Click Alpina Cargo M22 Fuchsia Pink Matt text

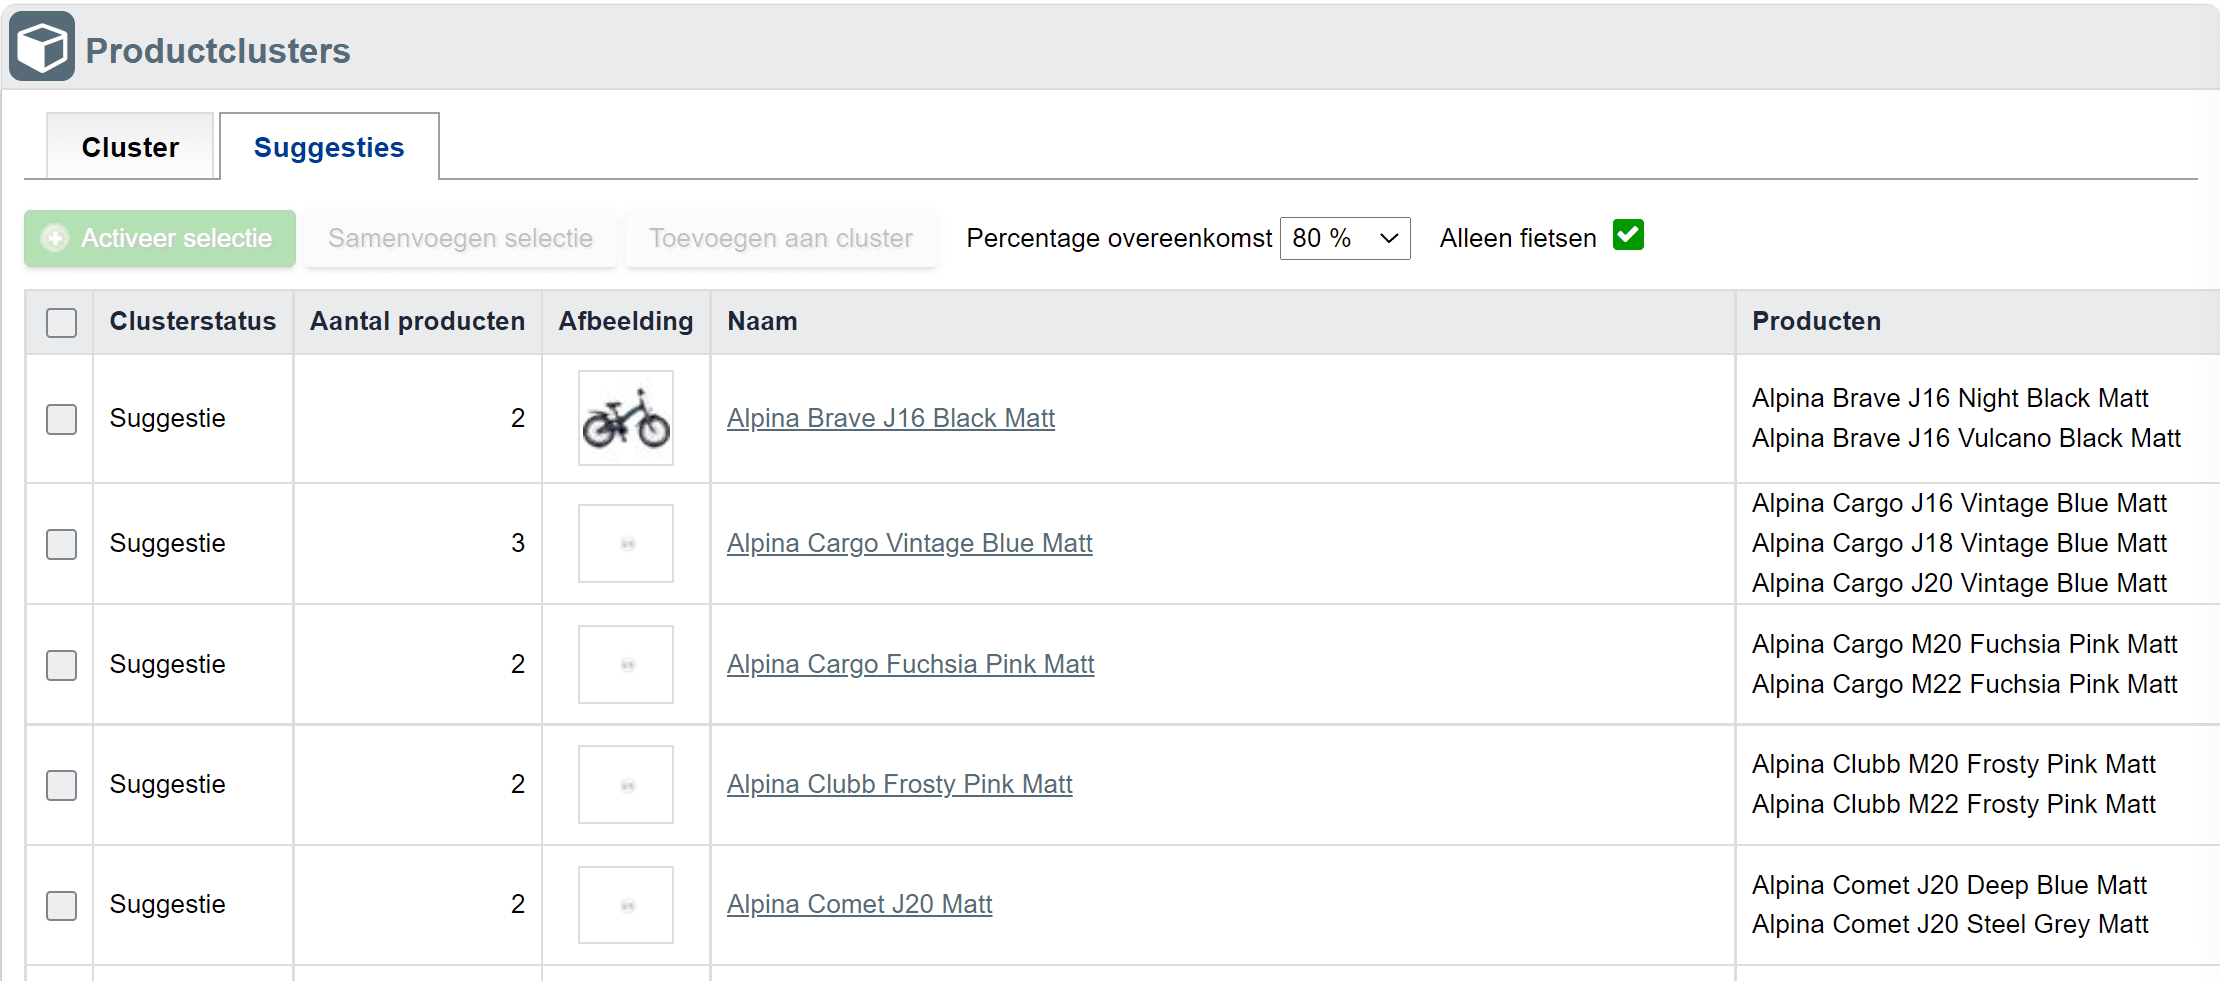click(1964, 684)
